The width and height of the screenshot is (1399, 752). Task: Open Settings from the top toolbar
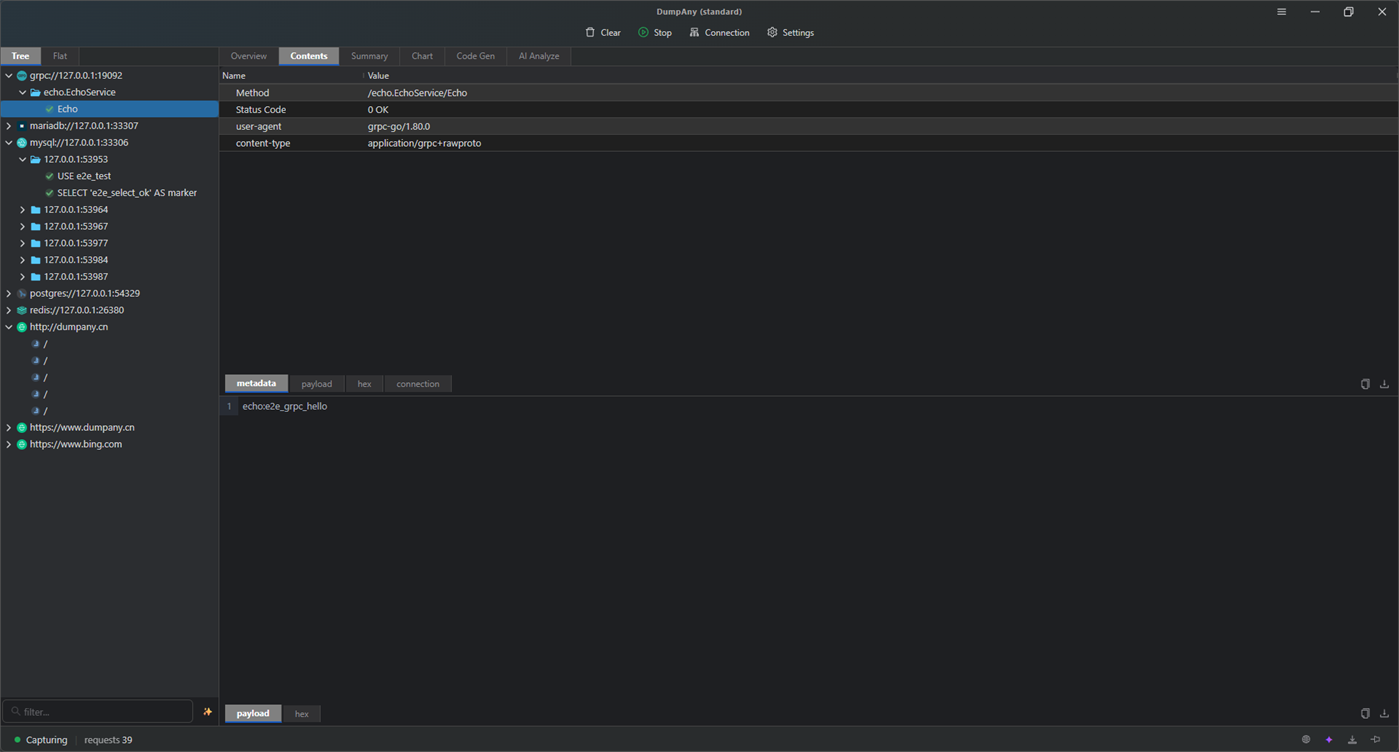(x=790, y=32)
